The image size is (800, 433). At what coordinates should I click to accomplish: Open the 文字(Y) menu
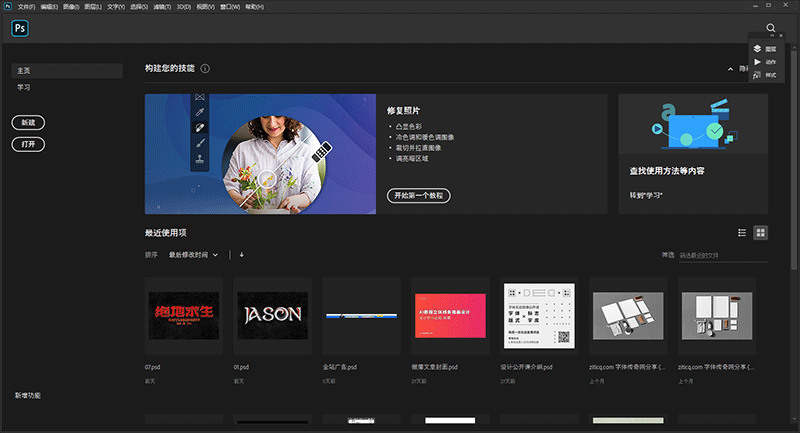coord(116,7)
